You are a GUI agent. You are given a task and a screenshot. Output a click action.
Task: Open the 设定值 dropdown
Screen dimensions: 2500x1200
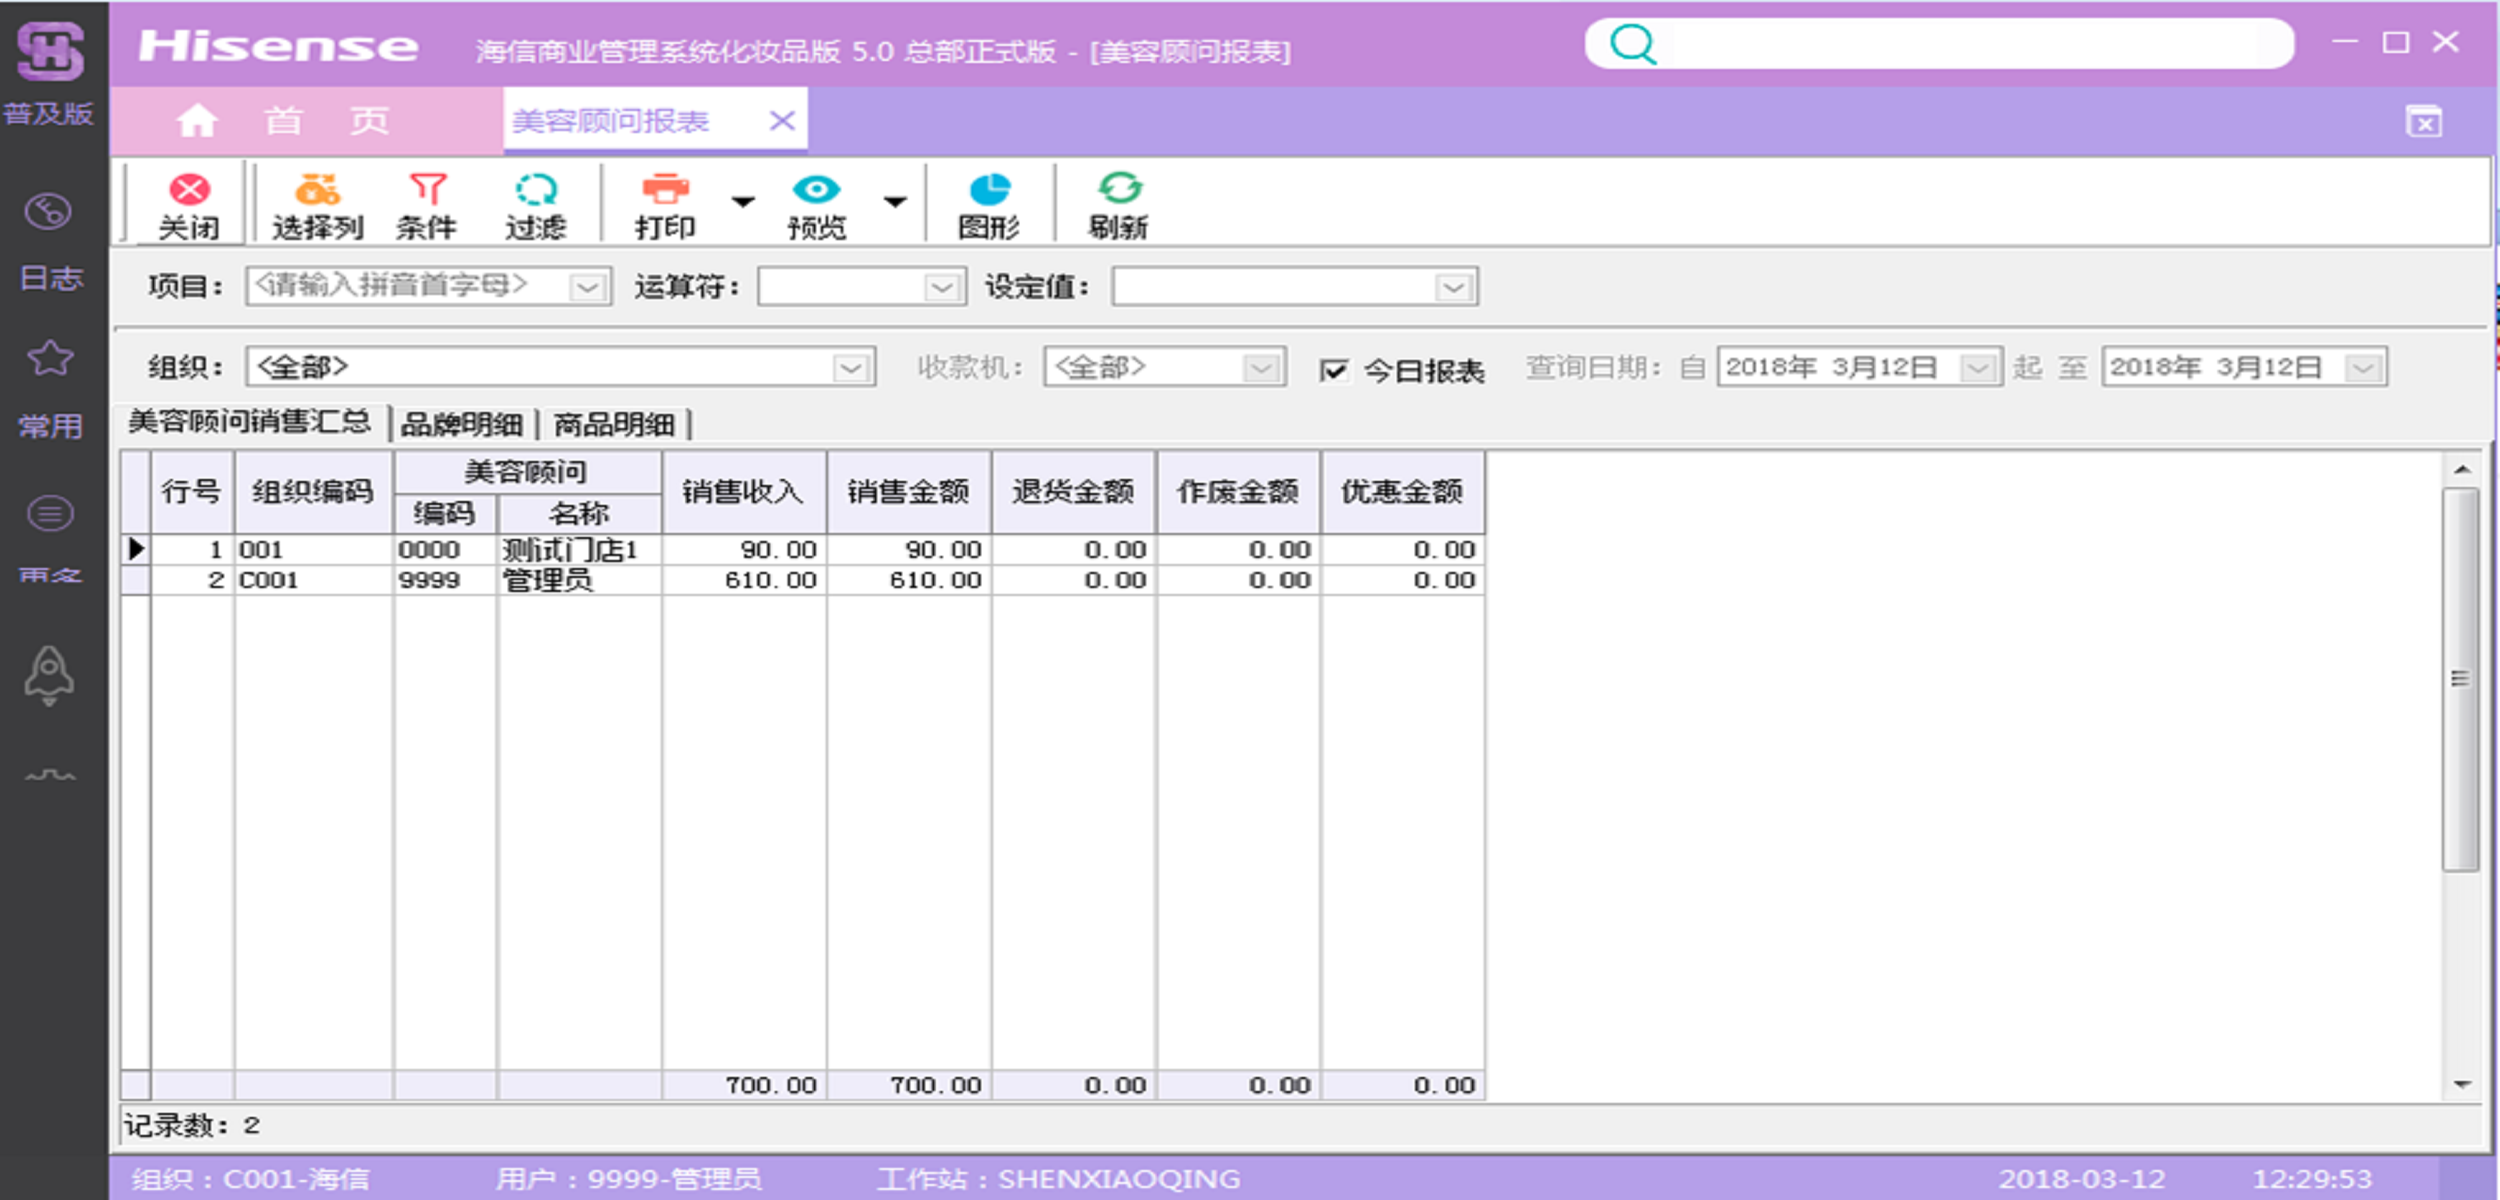coord(1454,288)
